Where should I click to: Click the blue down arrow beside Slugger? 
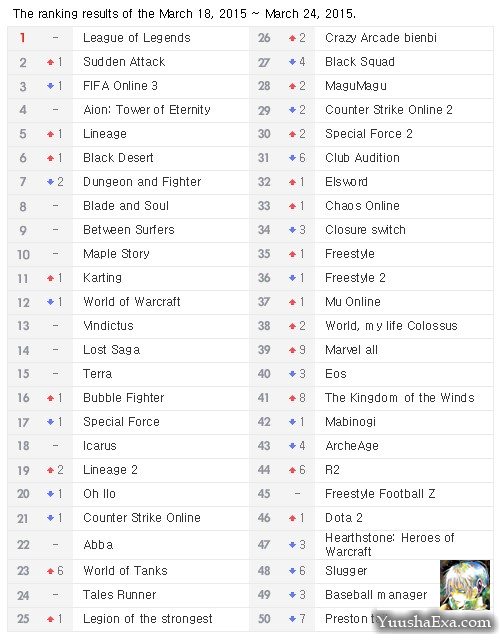(292, 571)
